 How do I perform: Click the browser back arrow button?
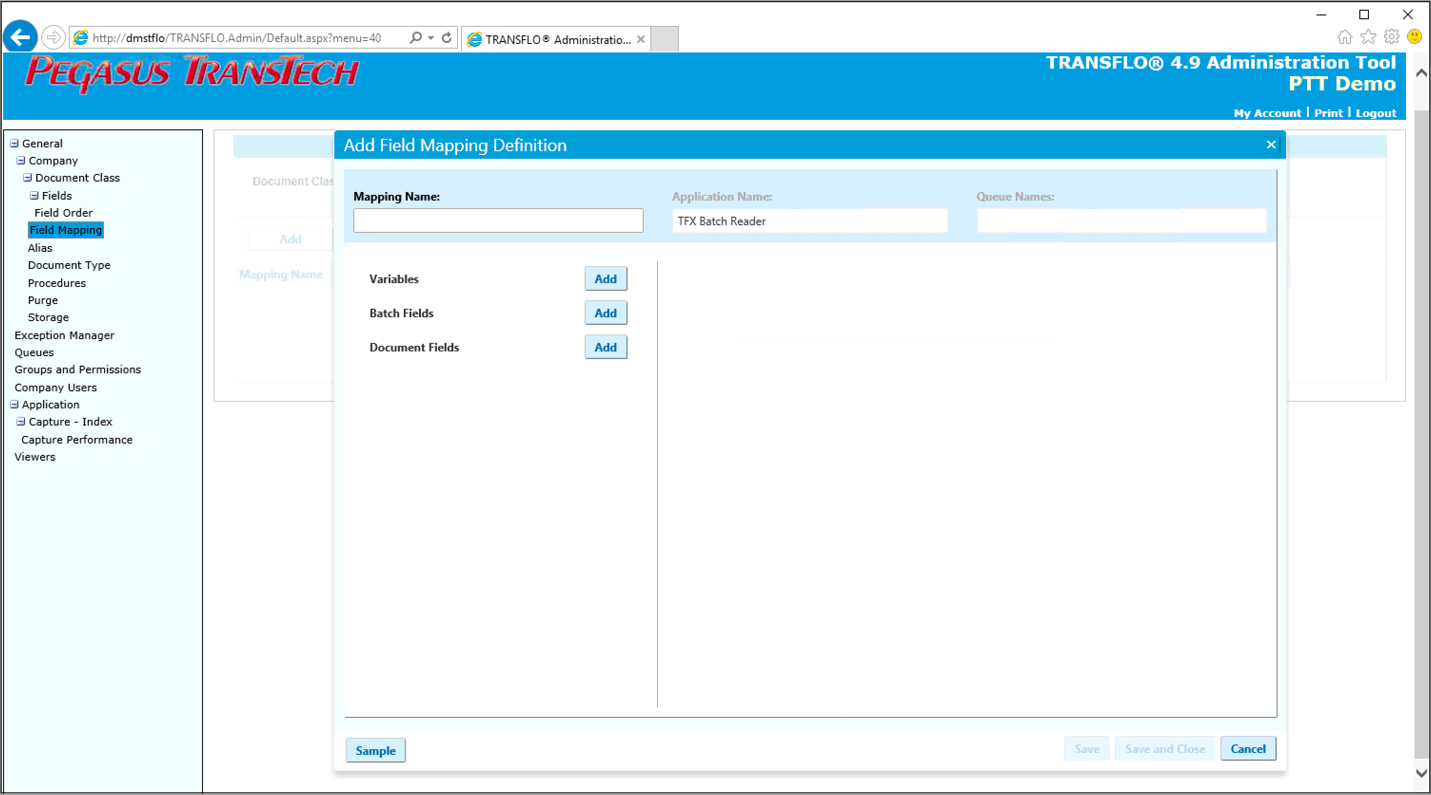(20, 38)
